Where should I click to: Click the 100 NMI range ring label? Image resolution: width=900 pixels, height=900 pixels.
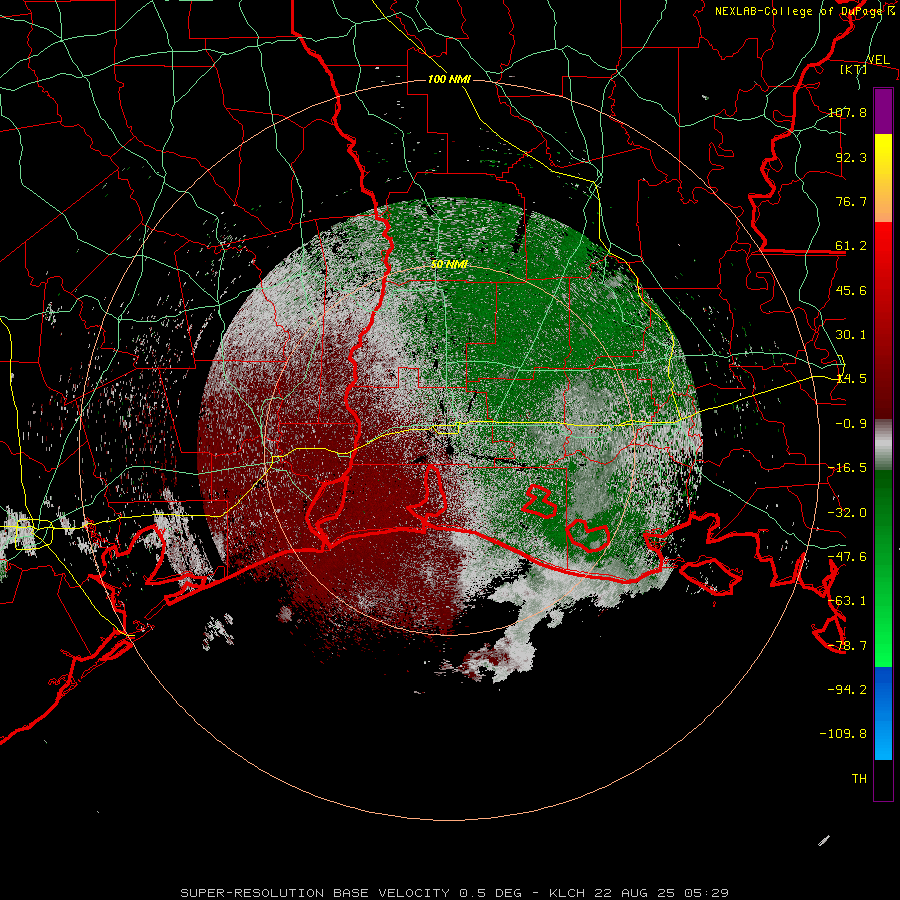click(x=449, y=79)
